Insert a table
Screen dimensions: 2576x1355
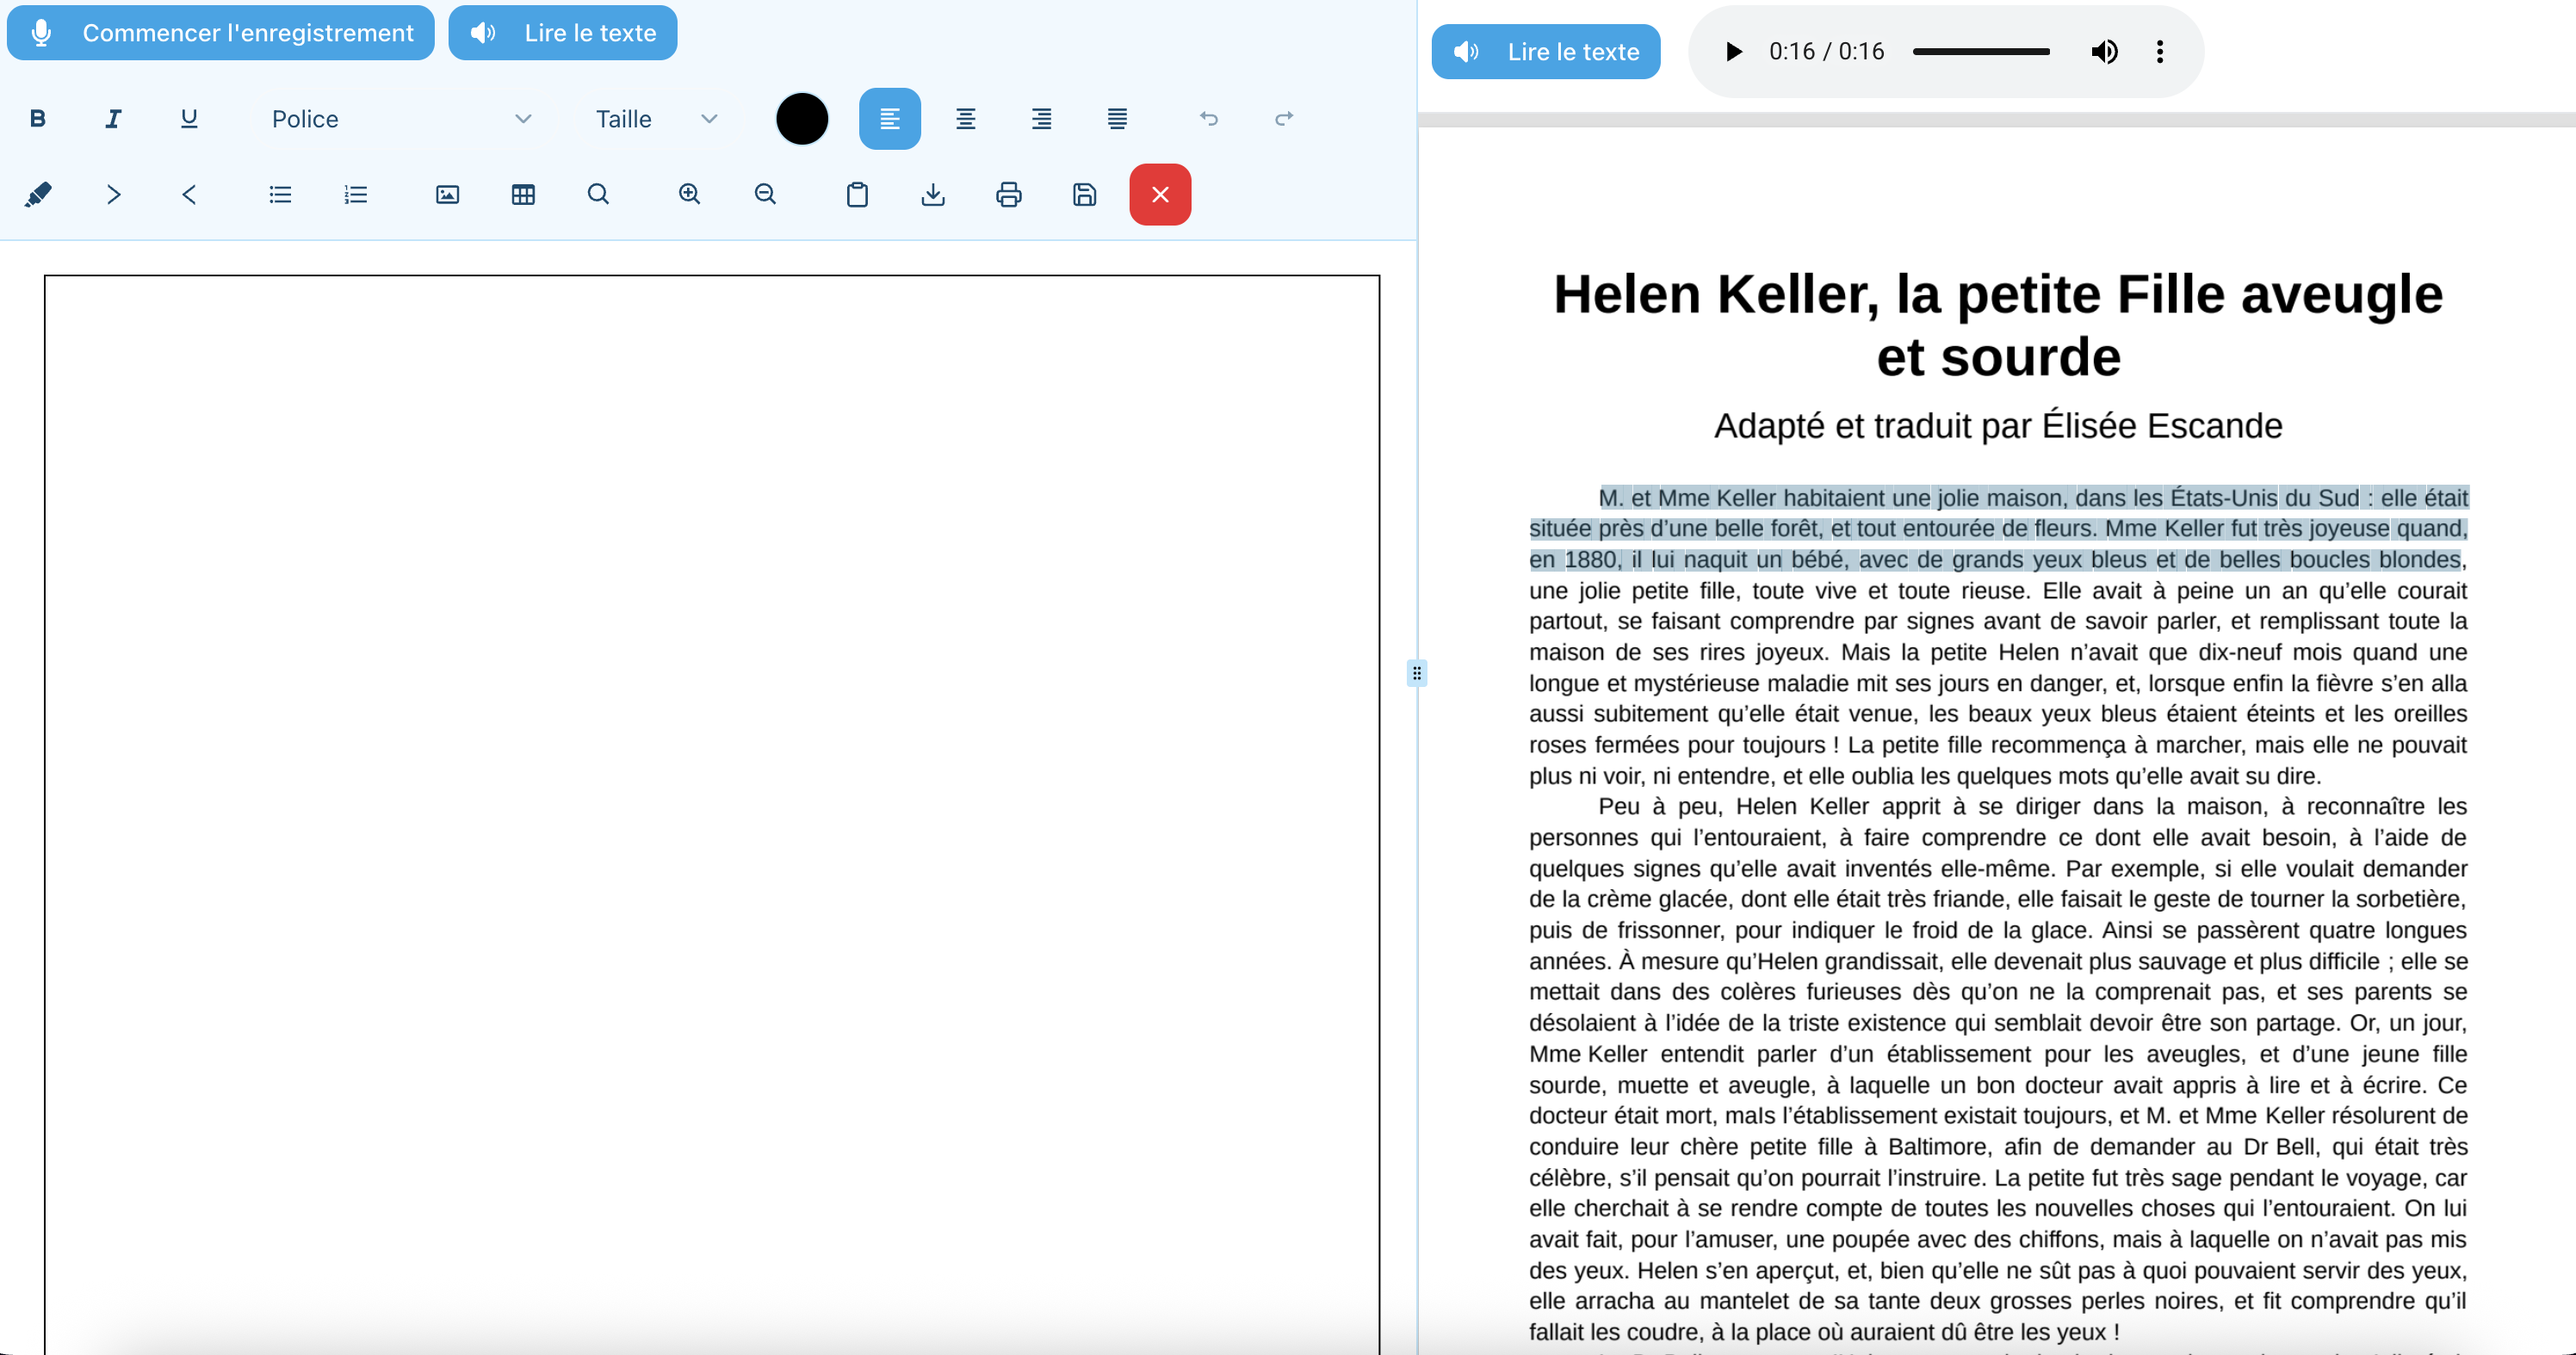coord(523,194)
